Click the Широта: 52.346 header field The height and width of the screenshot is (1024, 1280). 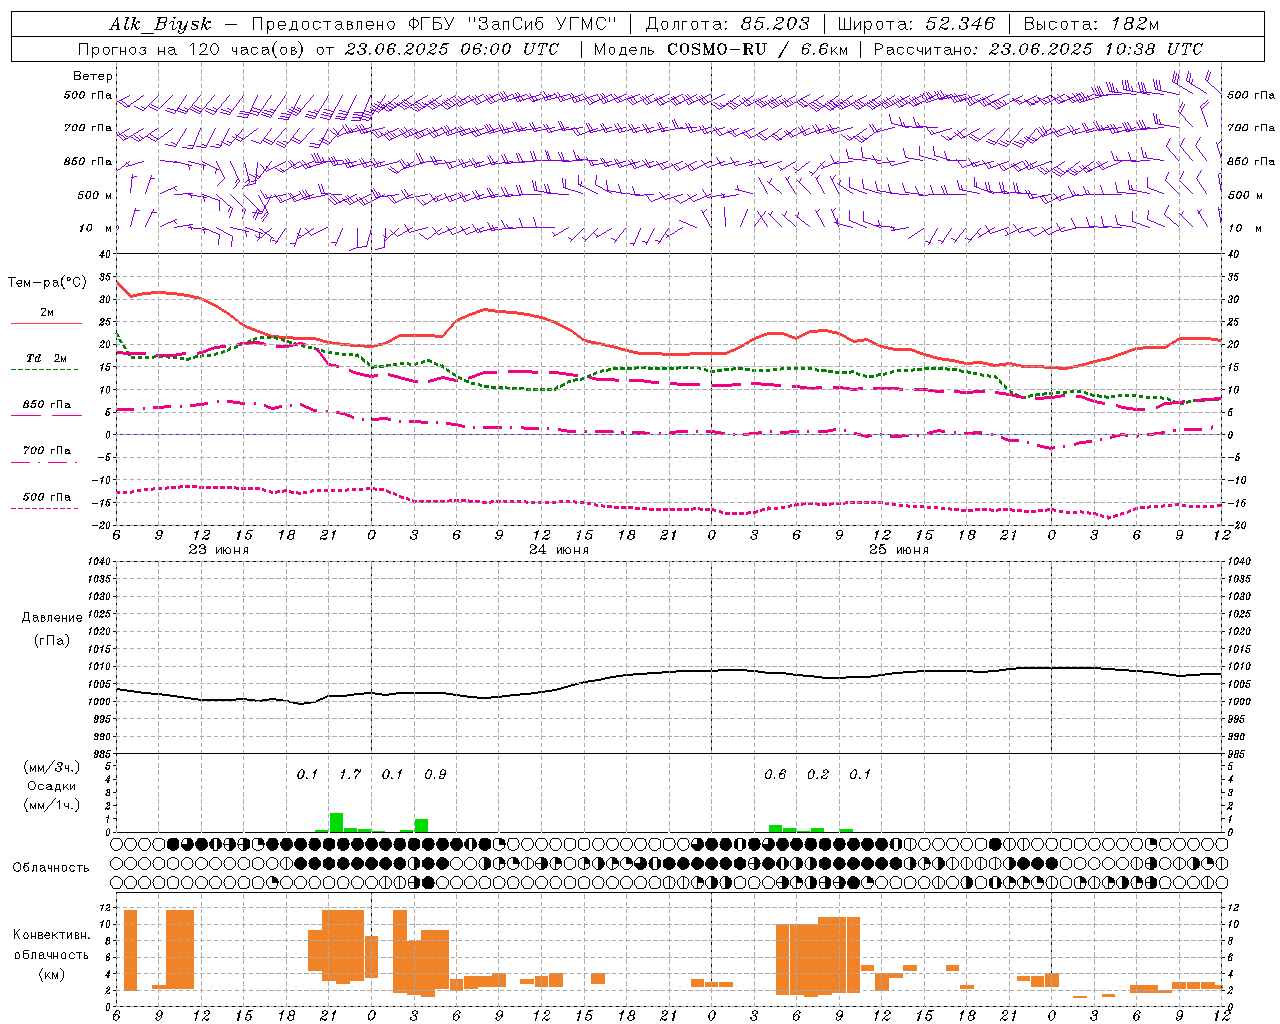917,24
